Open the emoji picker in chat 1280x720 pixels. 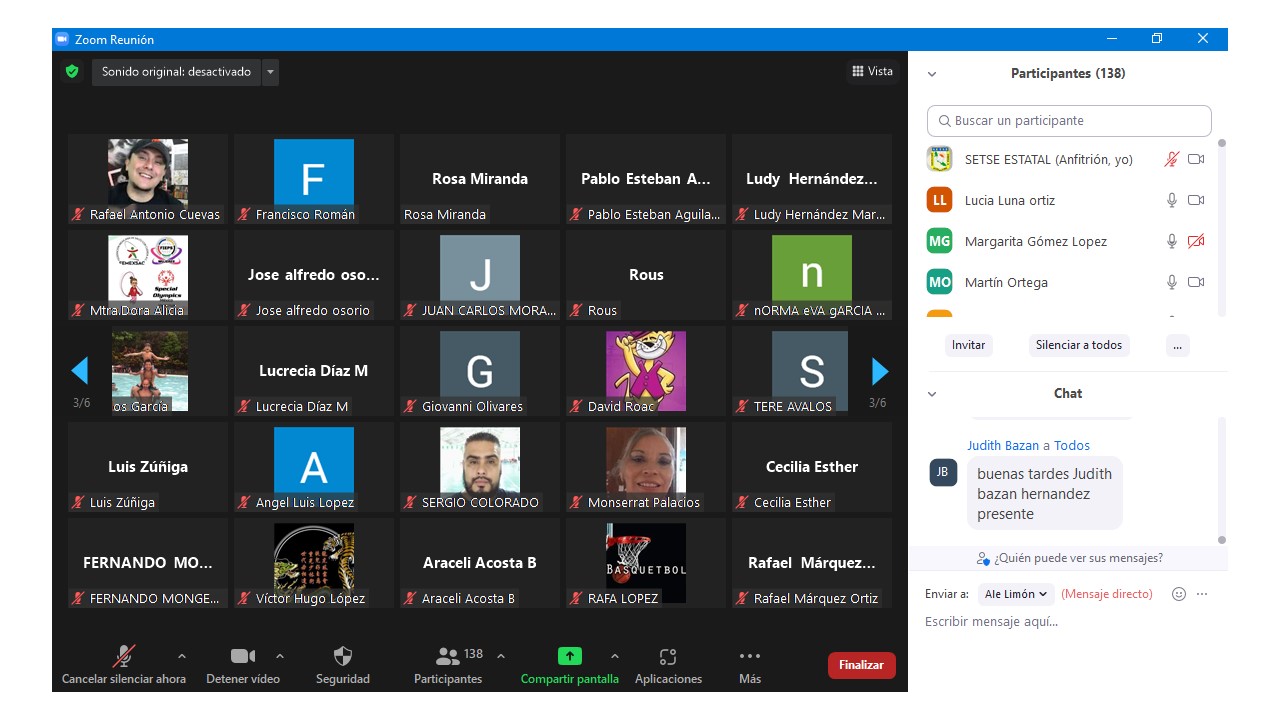pyautogui.click(x=1178, y=594)
